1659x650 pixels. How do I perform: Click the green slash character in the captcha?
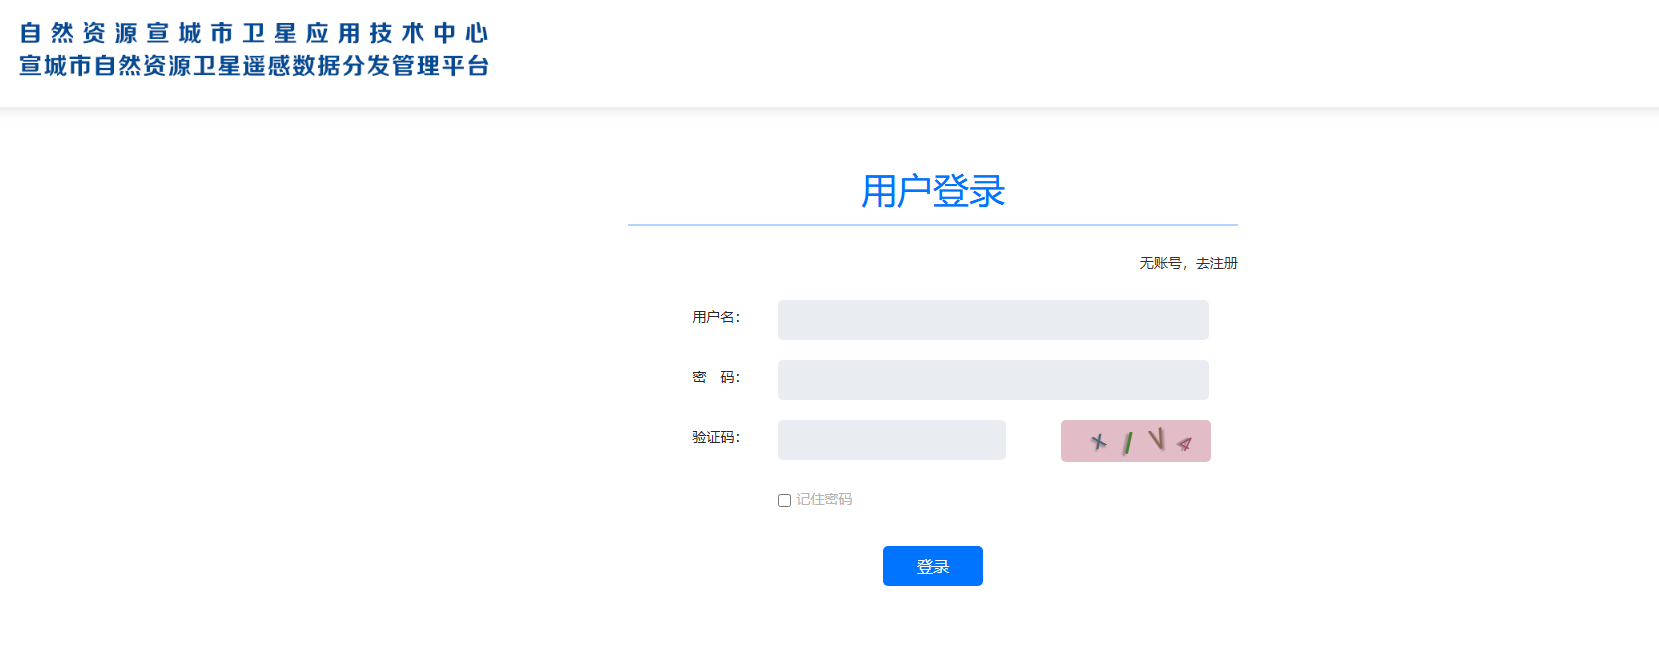1128,442
